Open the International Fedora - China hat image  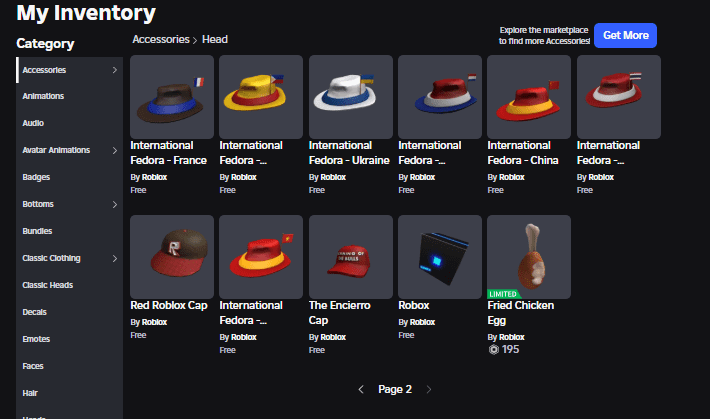529,97
